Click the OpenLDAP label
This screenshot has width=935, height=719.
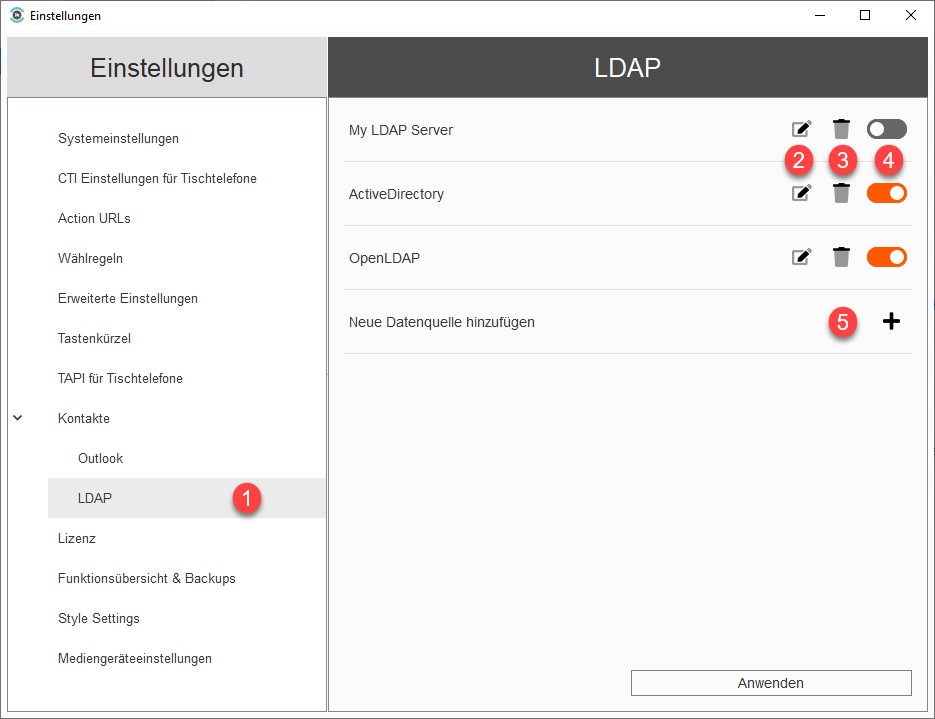click(x=384, y=258)
